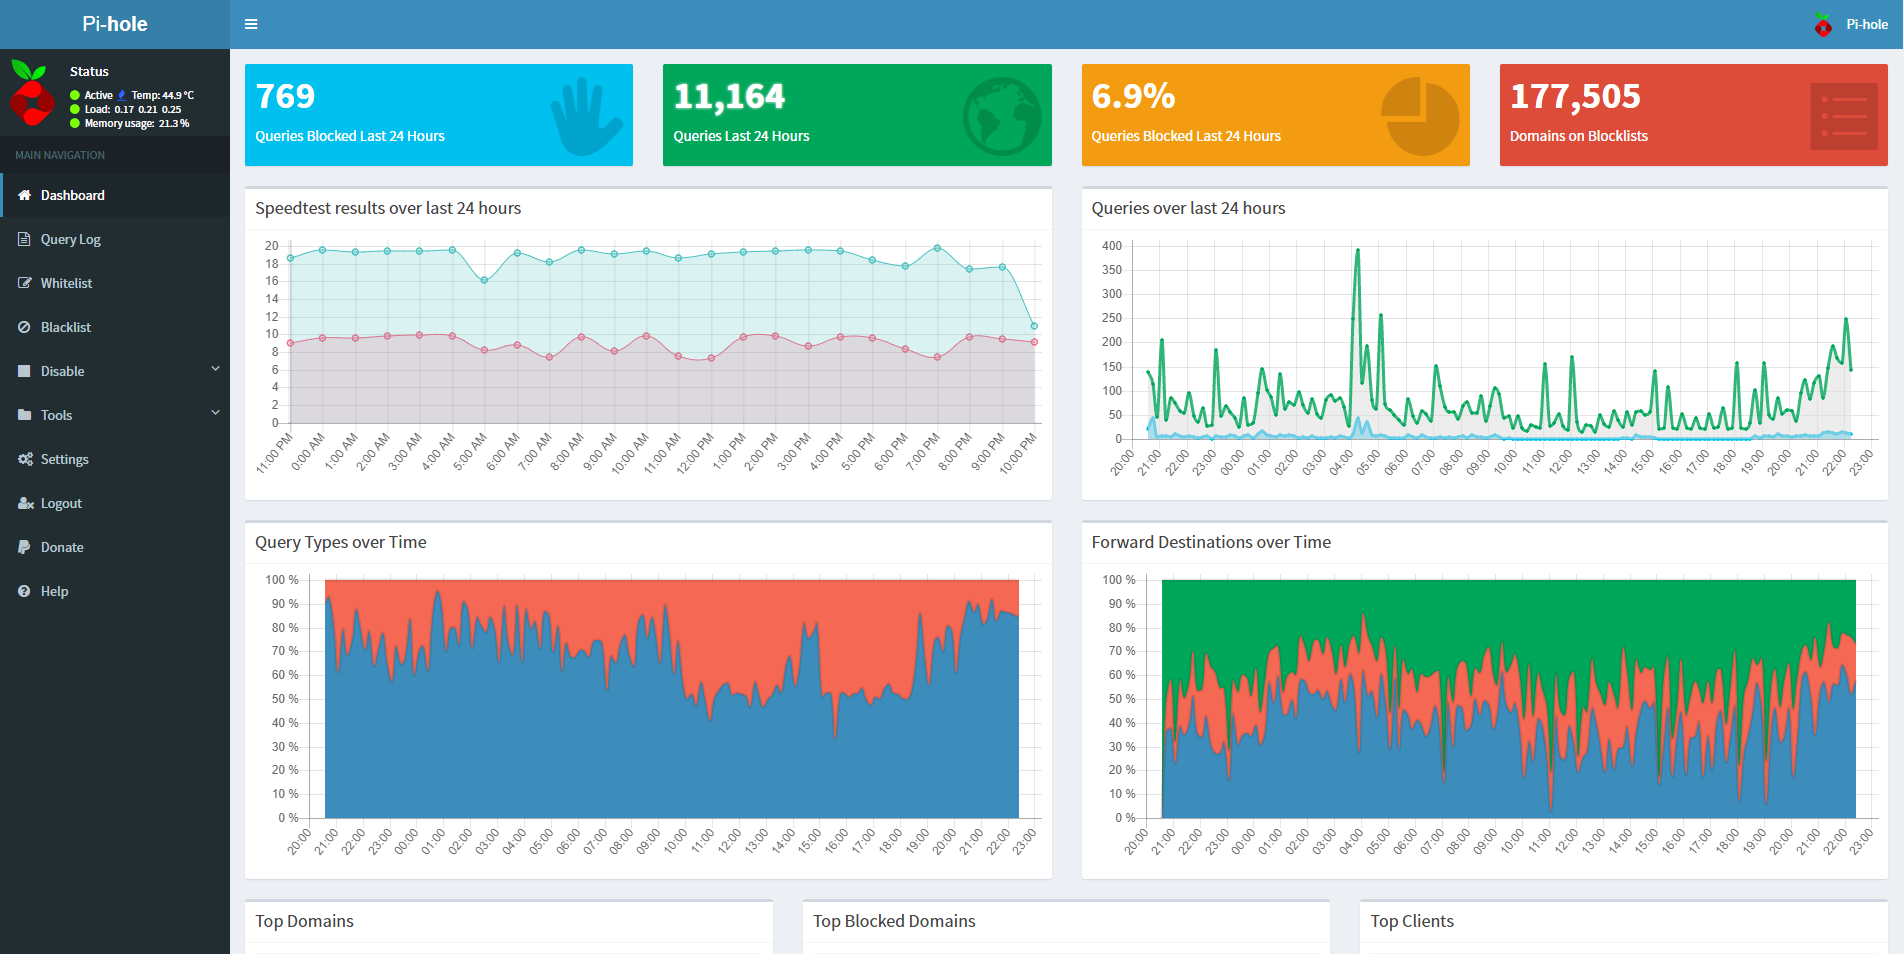Open the Settings page
The height and width of the screenshot is (954, 1904).
click(115, 459)
